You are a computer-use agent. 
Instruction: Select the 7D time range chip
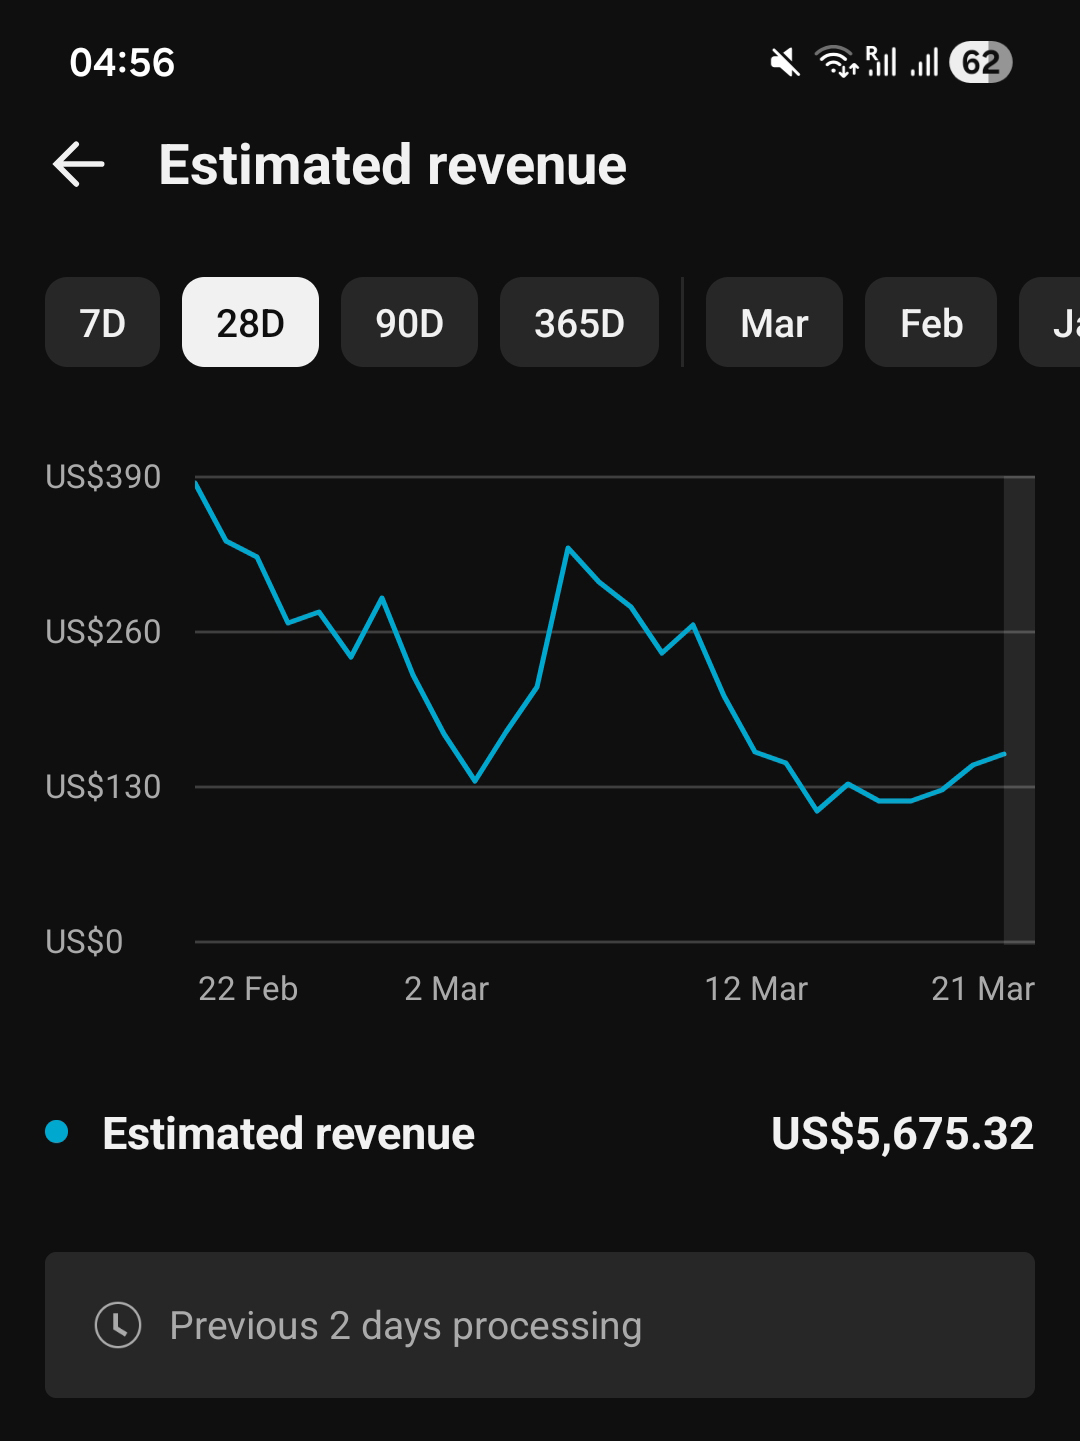[102, 322]
